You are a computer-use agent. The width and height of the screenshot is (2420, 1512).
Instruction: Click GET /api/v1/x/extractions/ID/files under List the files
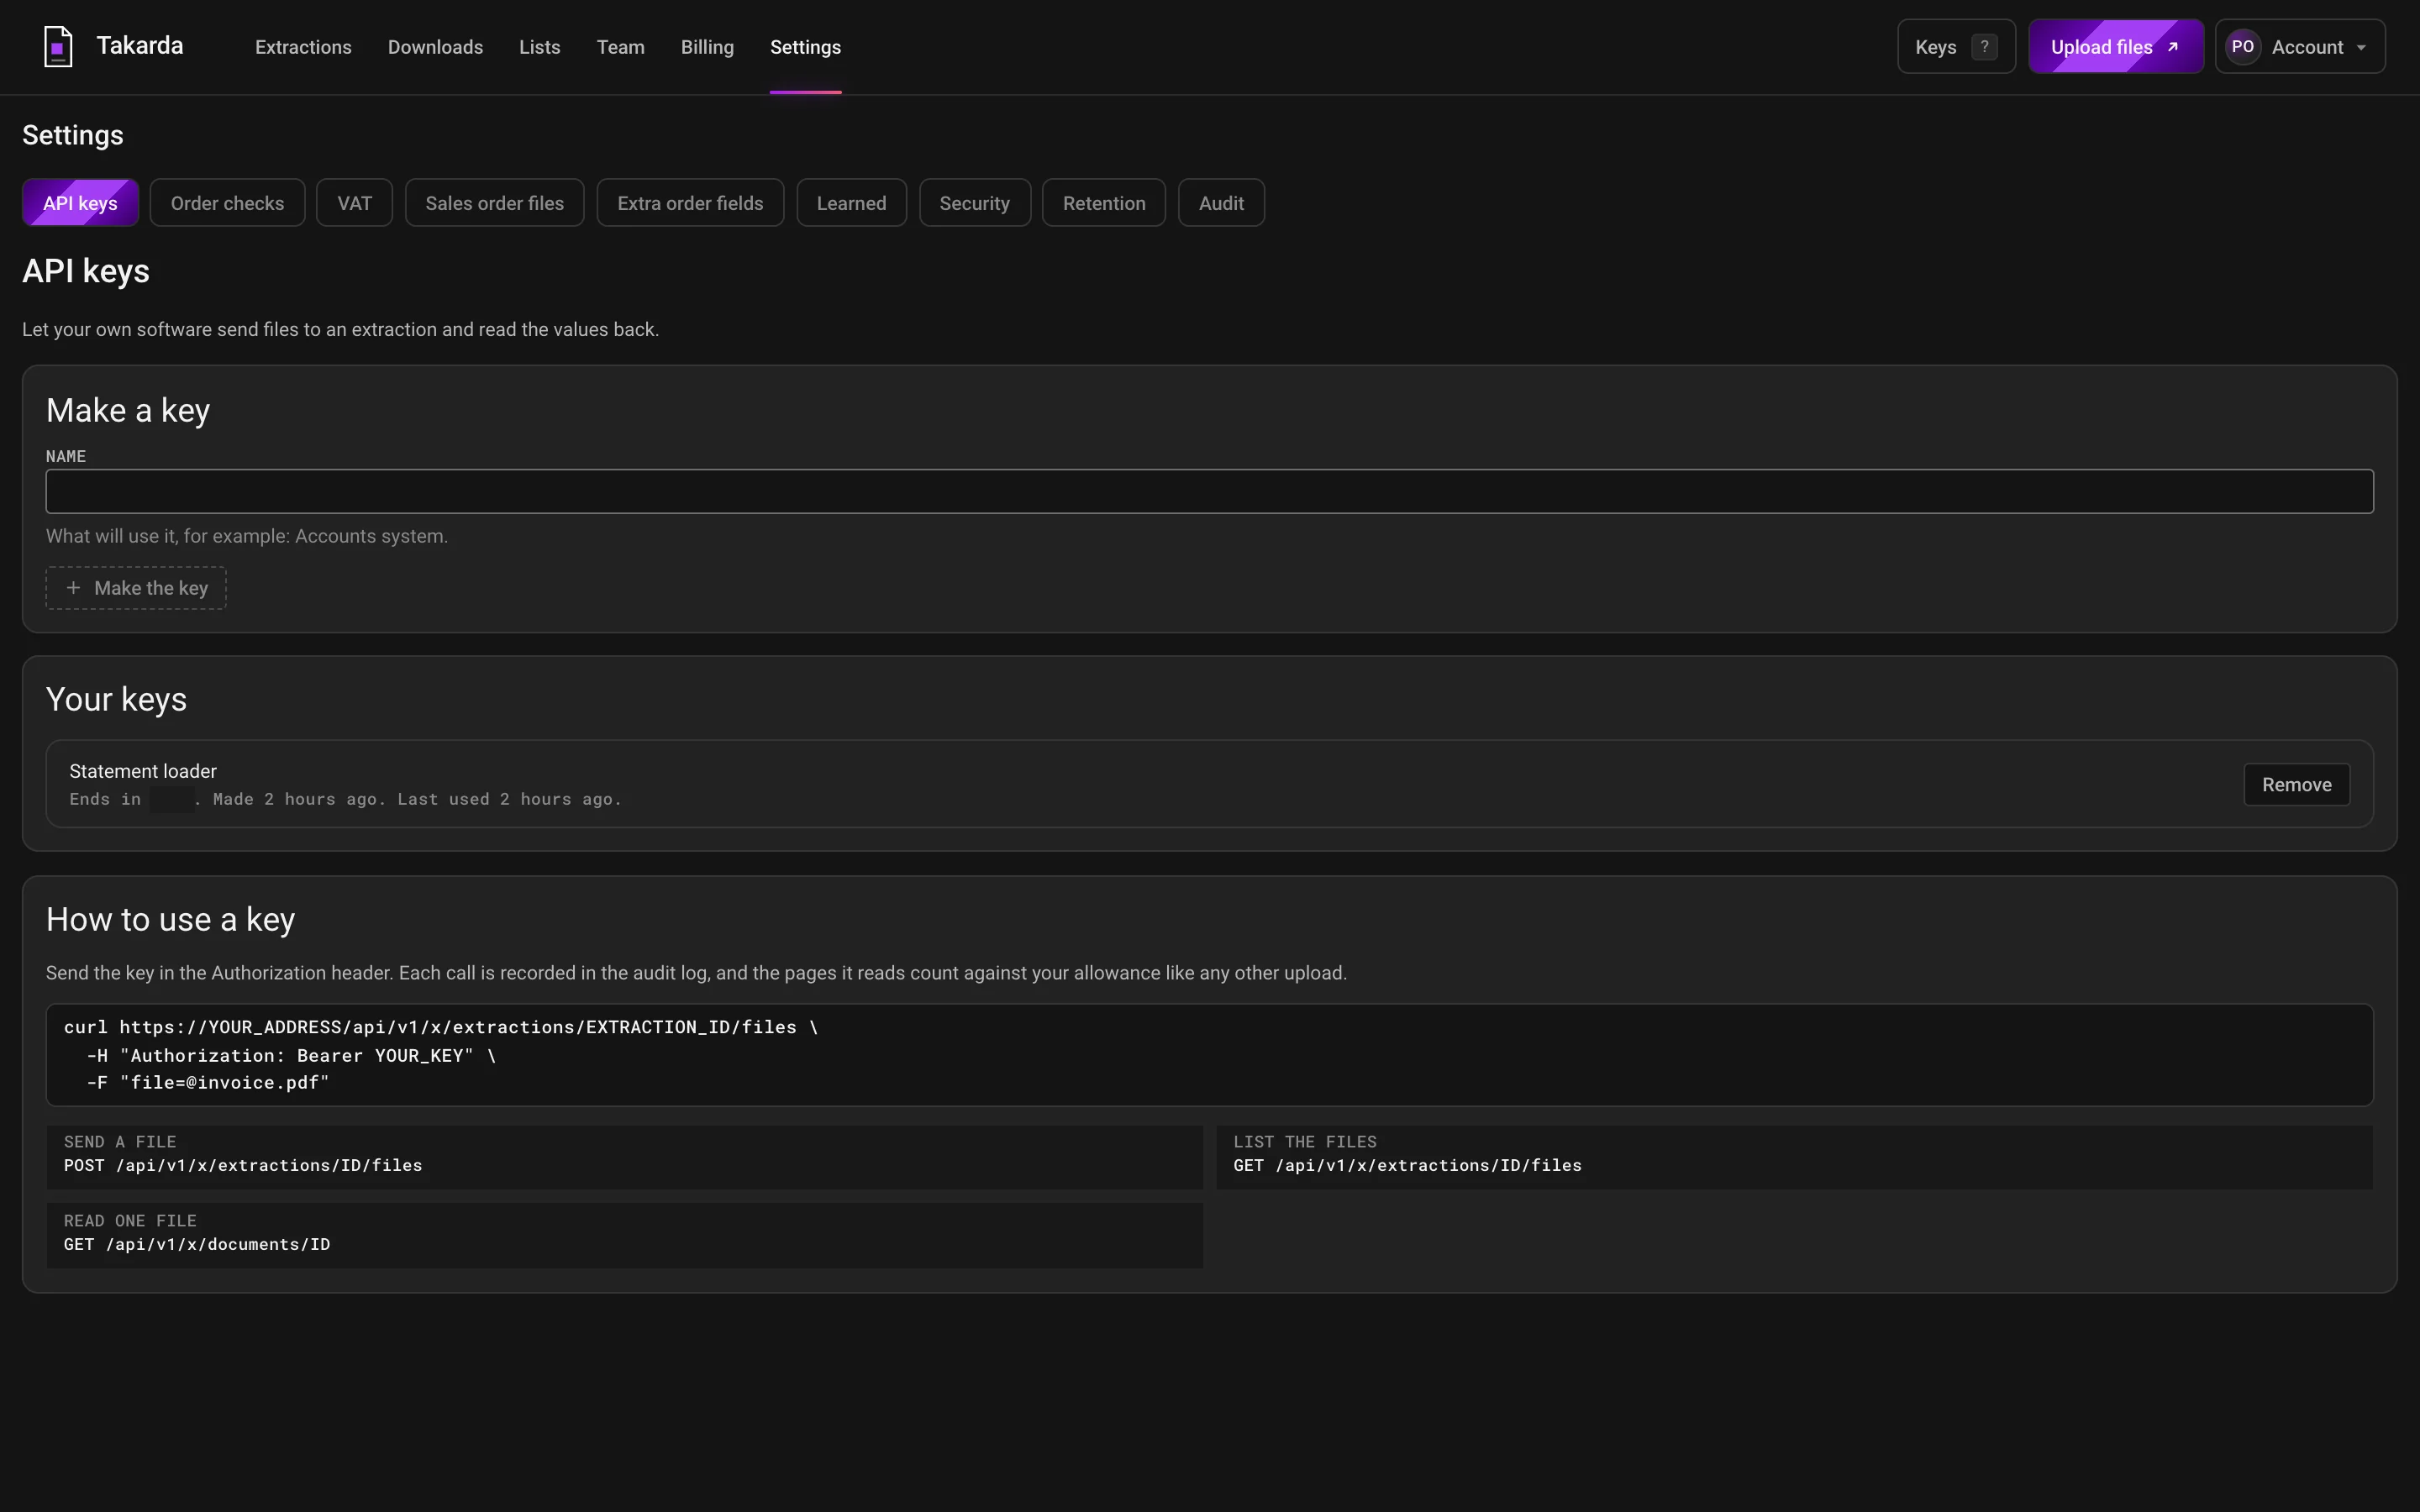tap(1407, 1166)
